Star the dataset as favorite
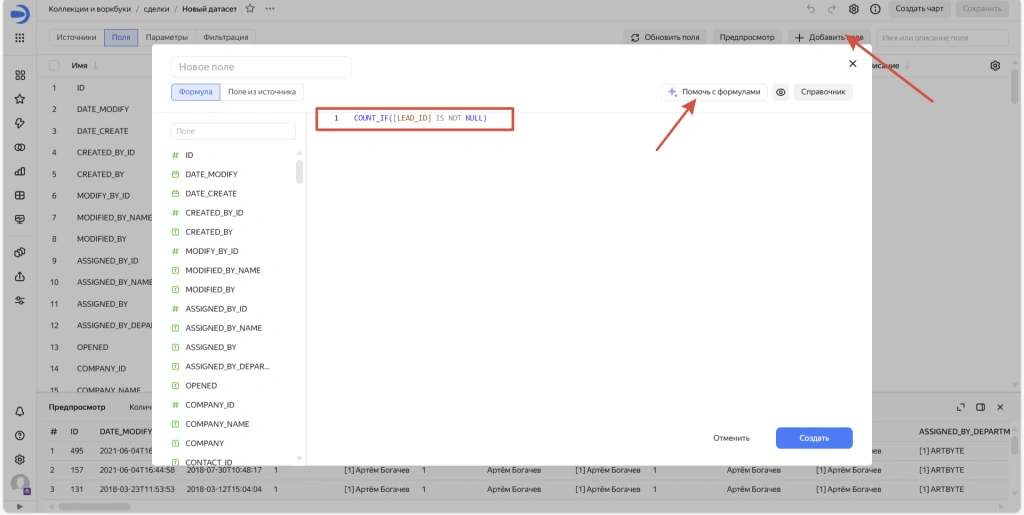Image resolution: width=1024 pixels, height=515 pixels. pyautogui.click(x=250, y=8)
